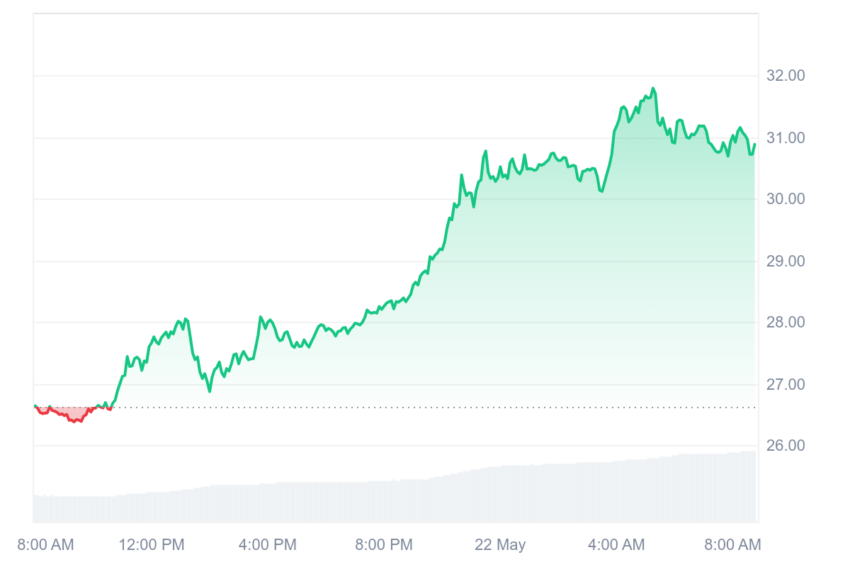The image size is (850, 567).
Task: Click the 29.00 price axis label
Action: pyautogui.click(x=785, y=261)
